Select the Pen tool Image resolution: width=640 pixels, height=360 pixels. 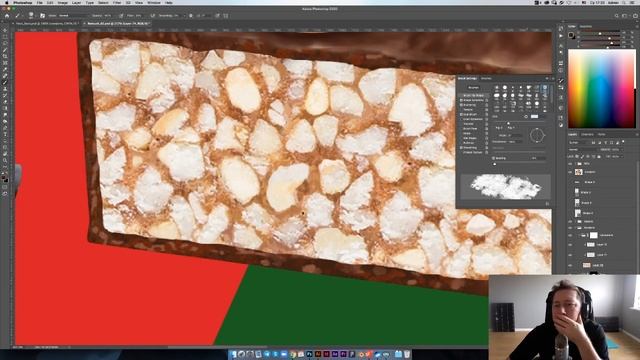5,128
